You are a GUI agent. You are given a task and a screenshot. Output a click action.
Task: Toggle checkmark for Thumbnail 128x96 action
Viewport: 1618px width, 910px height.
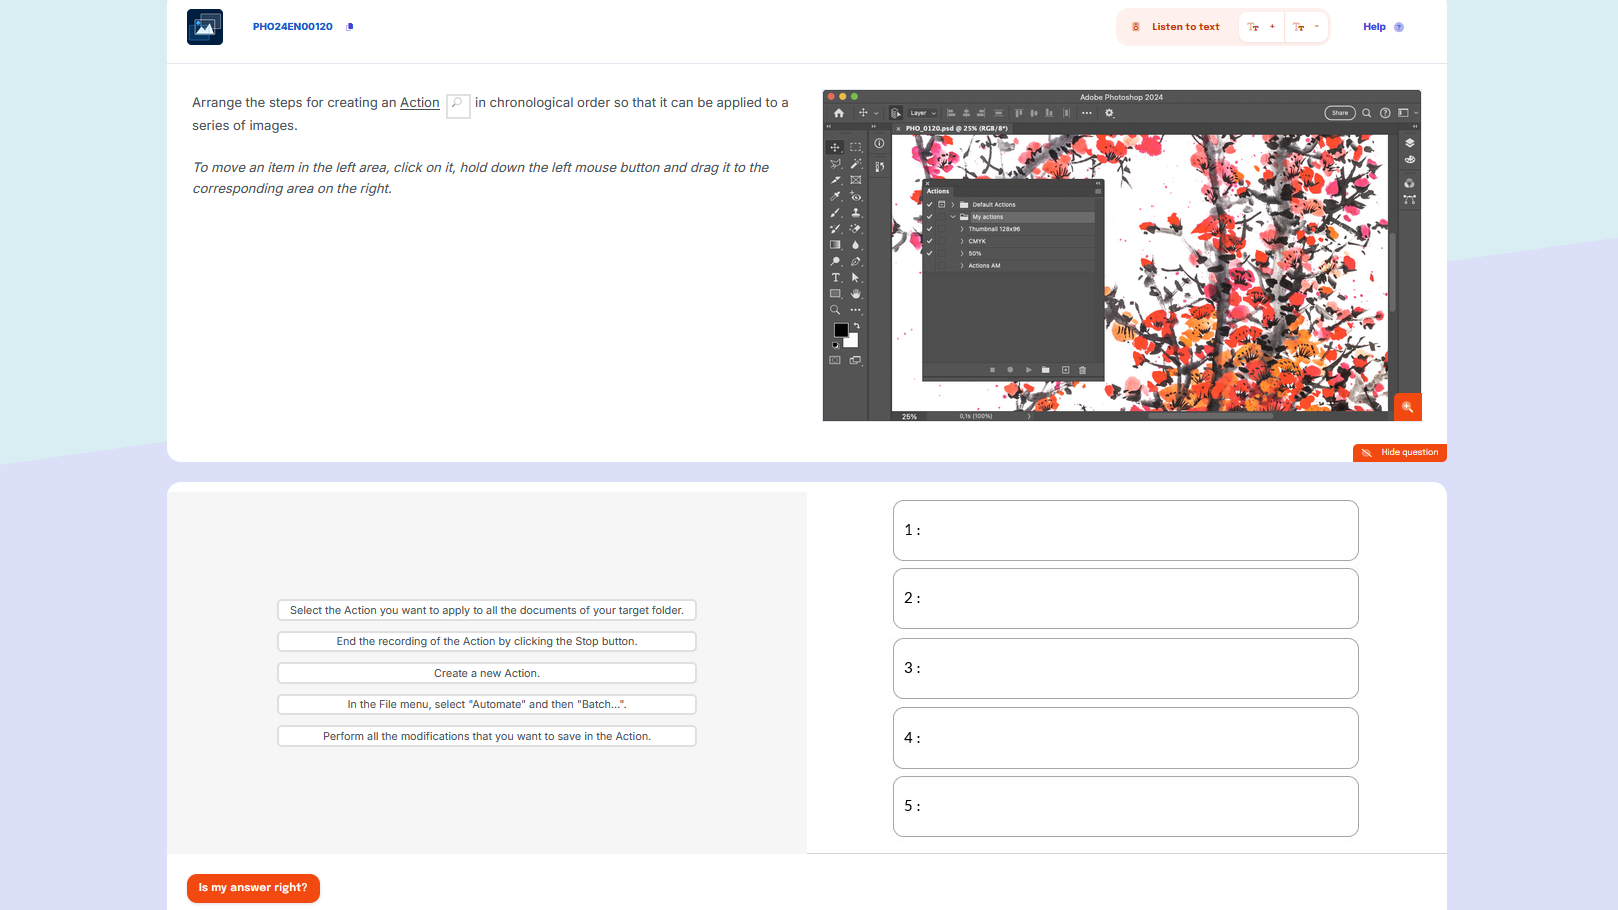pyautogui.click(x=929, y=229)
